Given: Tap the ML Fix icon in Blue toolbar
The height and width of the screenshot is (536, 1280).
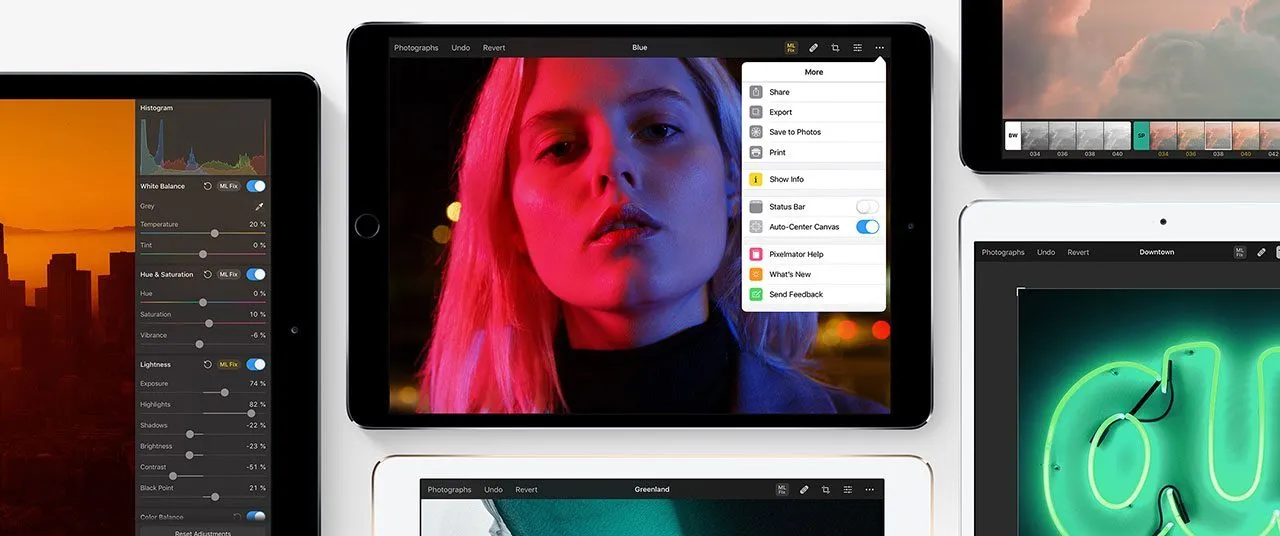Looking at the screenshot, I should (x=791, y=47).
